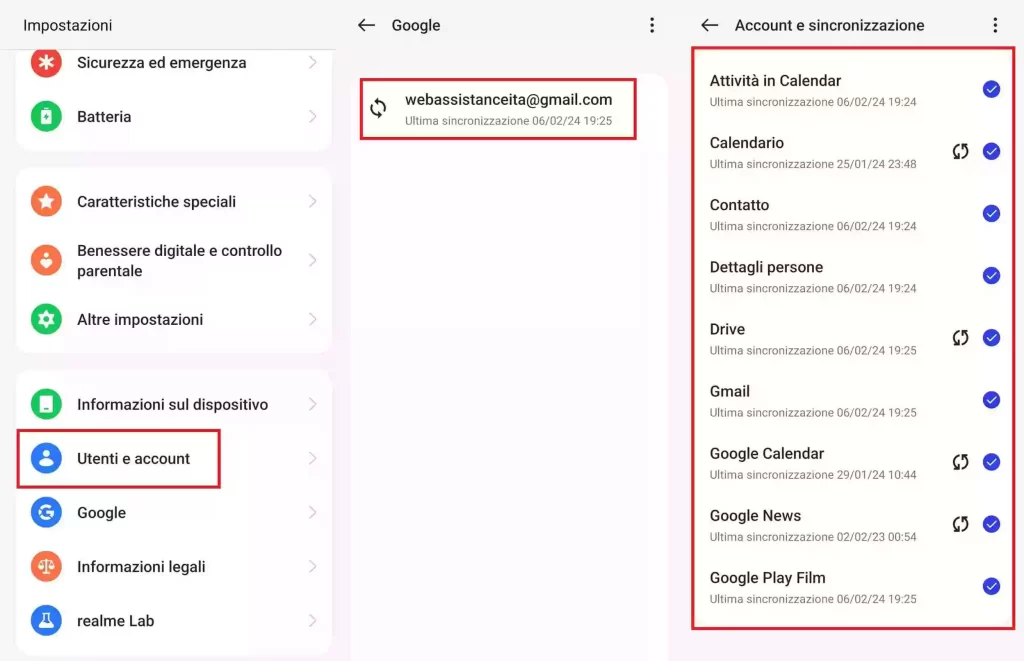Open realme Lab settings
Screen dimensions: 1024x661
[174, 621]
